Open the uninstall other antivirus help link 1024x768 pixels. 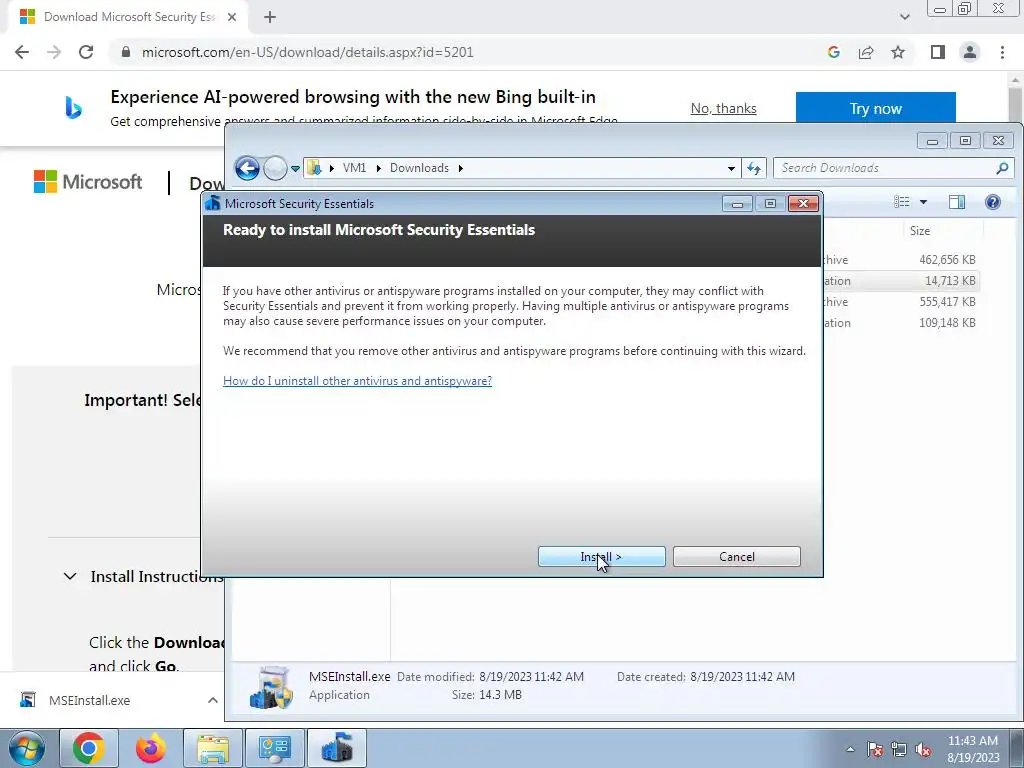(357, 381)
